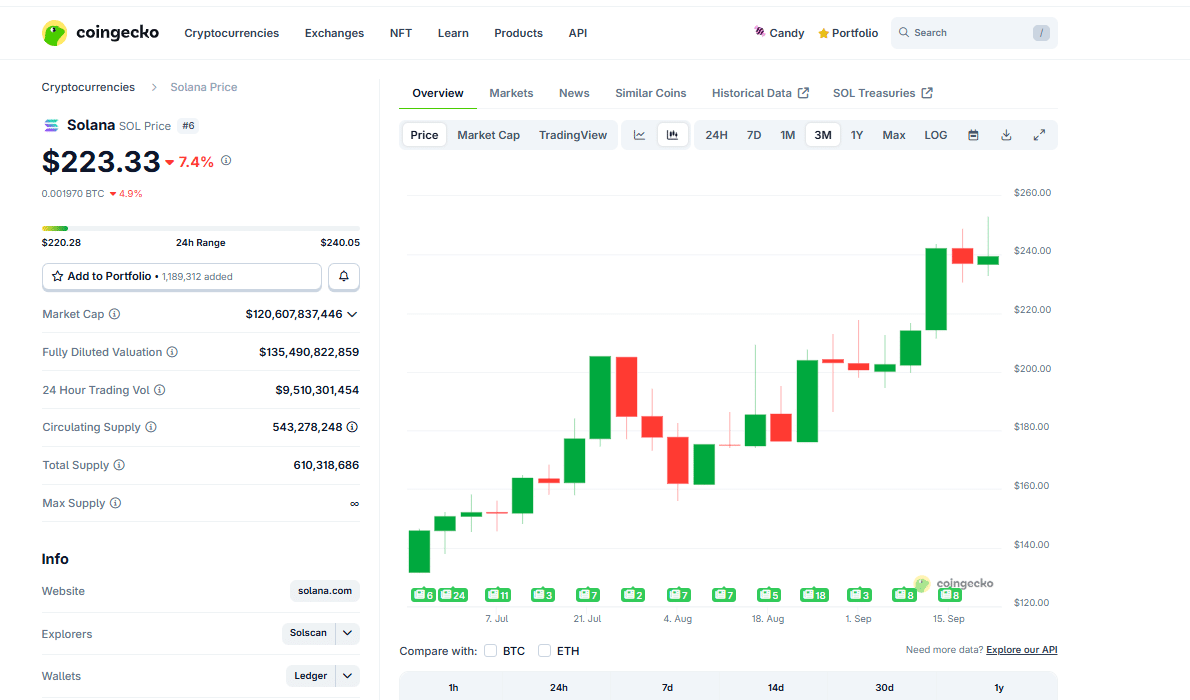Click the Search input field
Image resolution: width=1190 pixels, height=700 pixels.
click(974, 33)
